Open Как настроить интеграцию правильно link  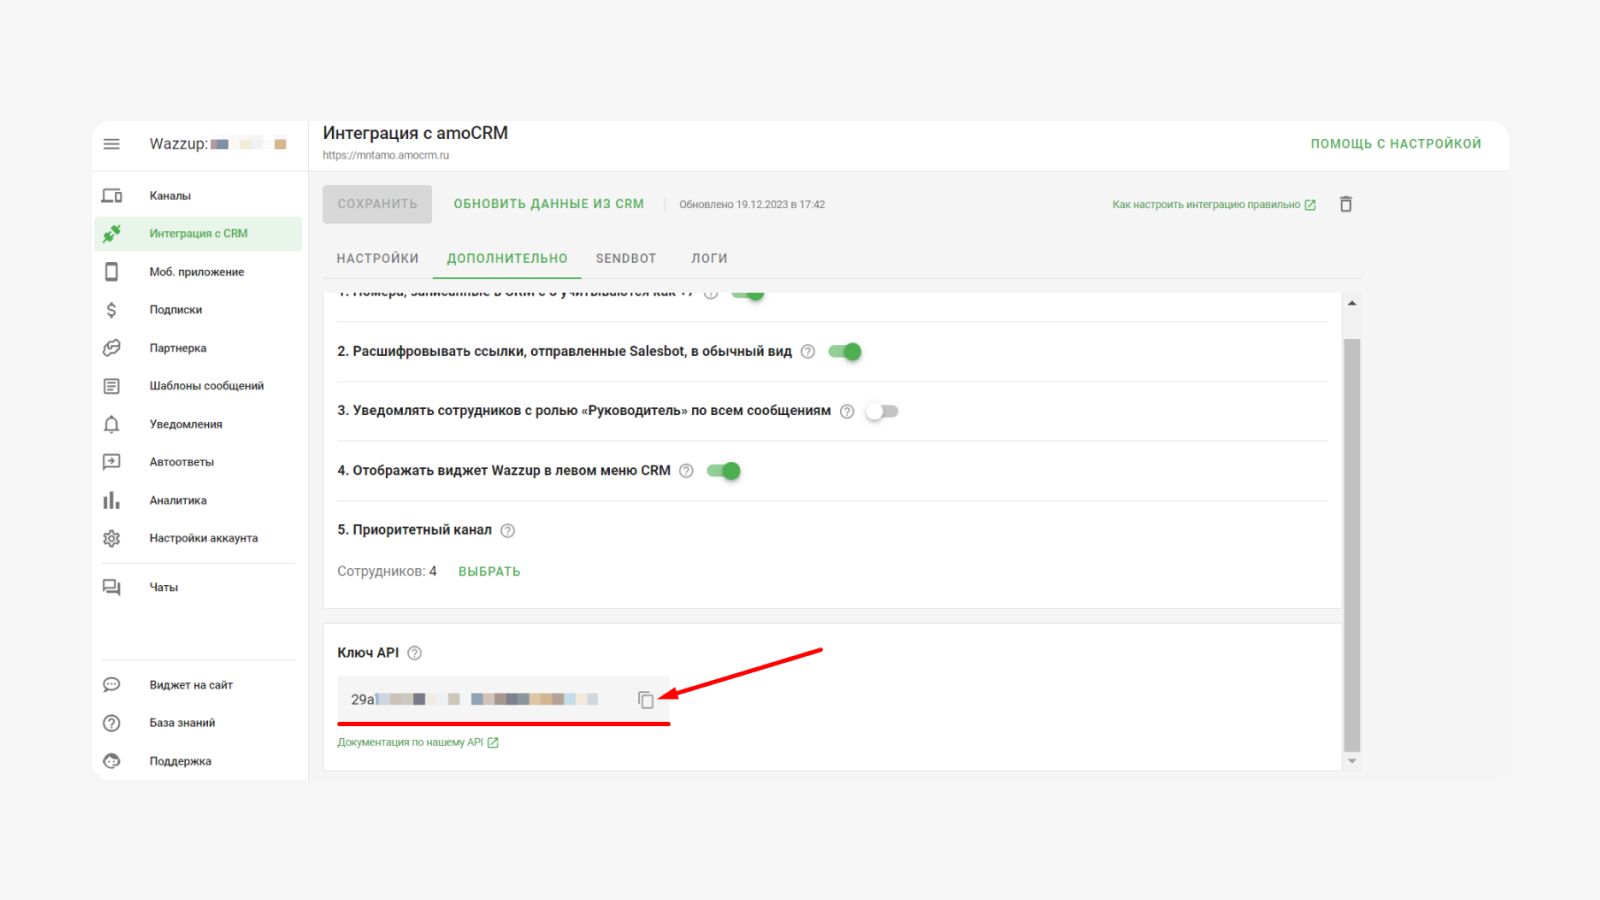(x=1214, y=205)
